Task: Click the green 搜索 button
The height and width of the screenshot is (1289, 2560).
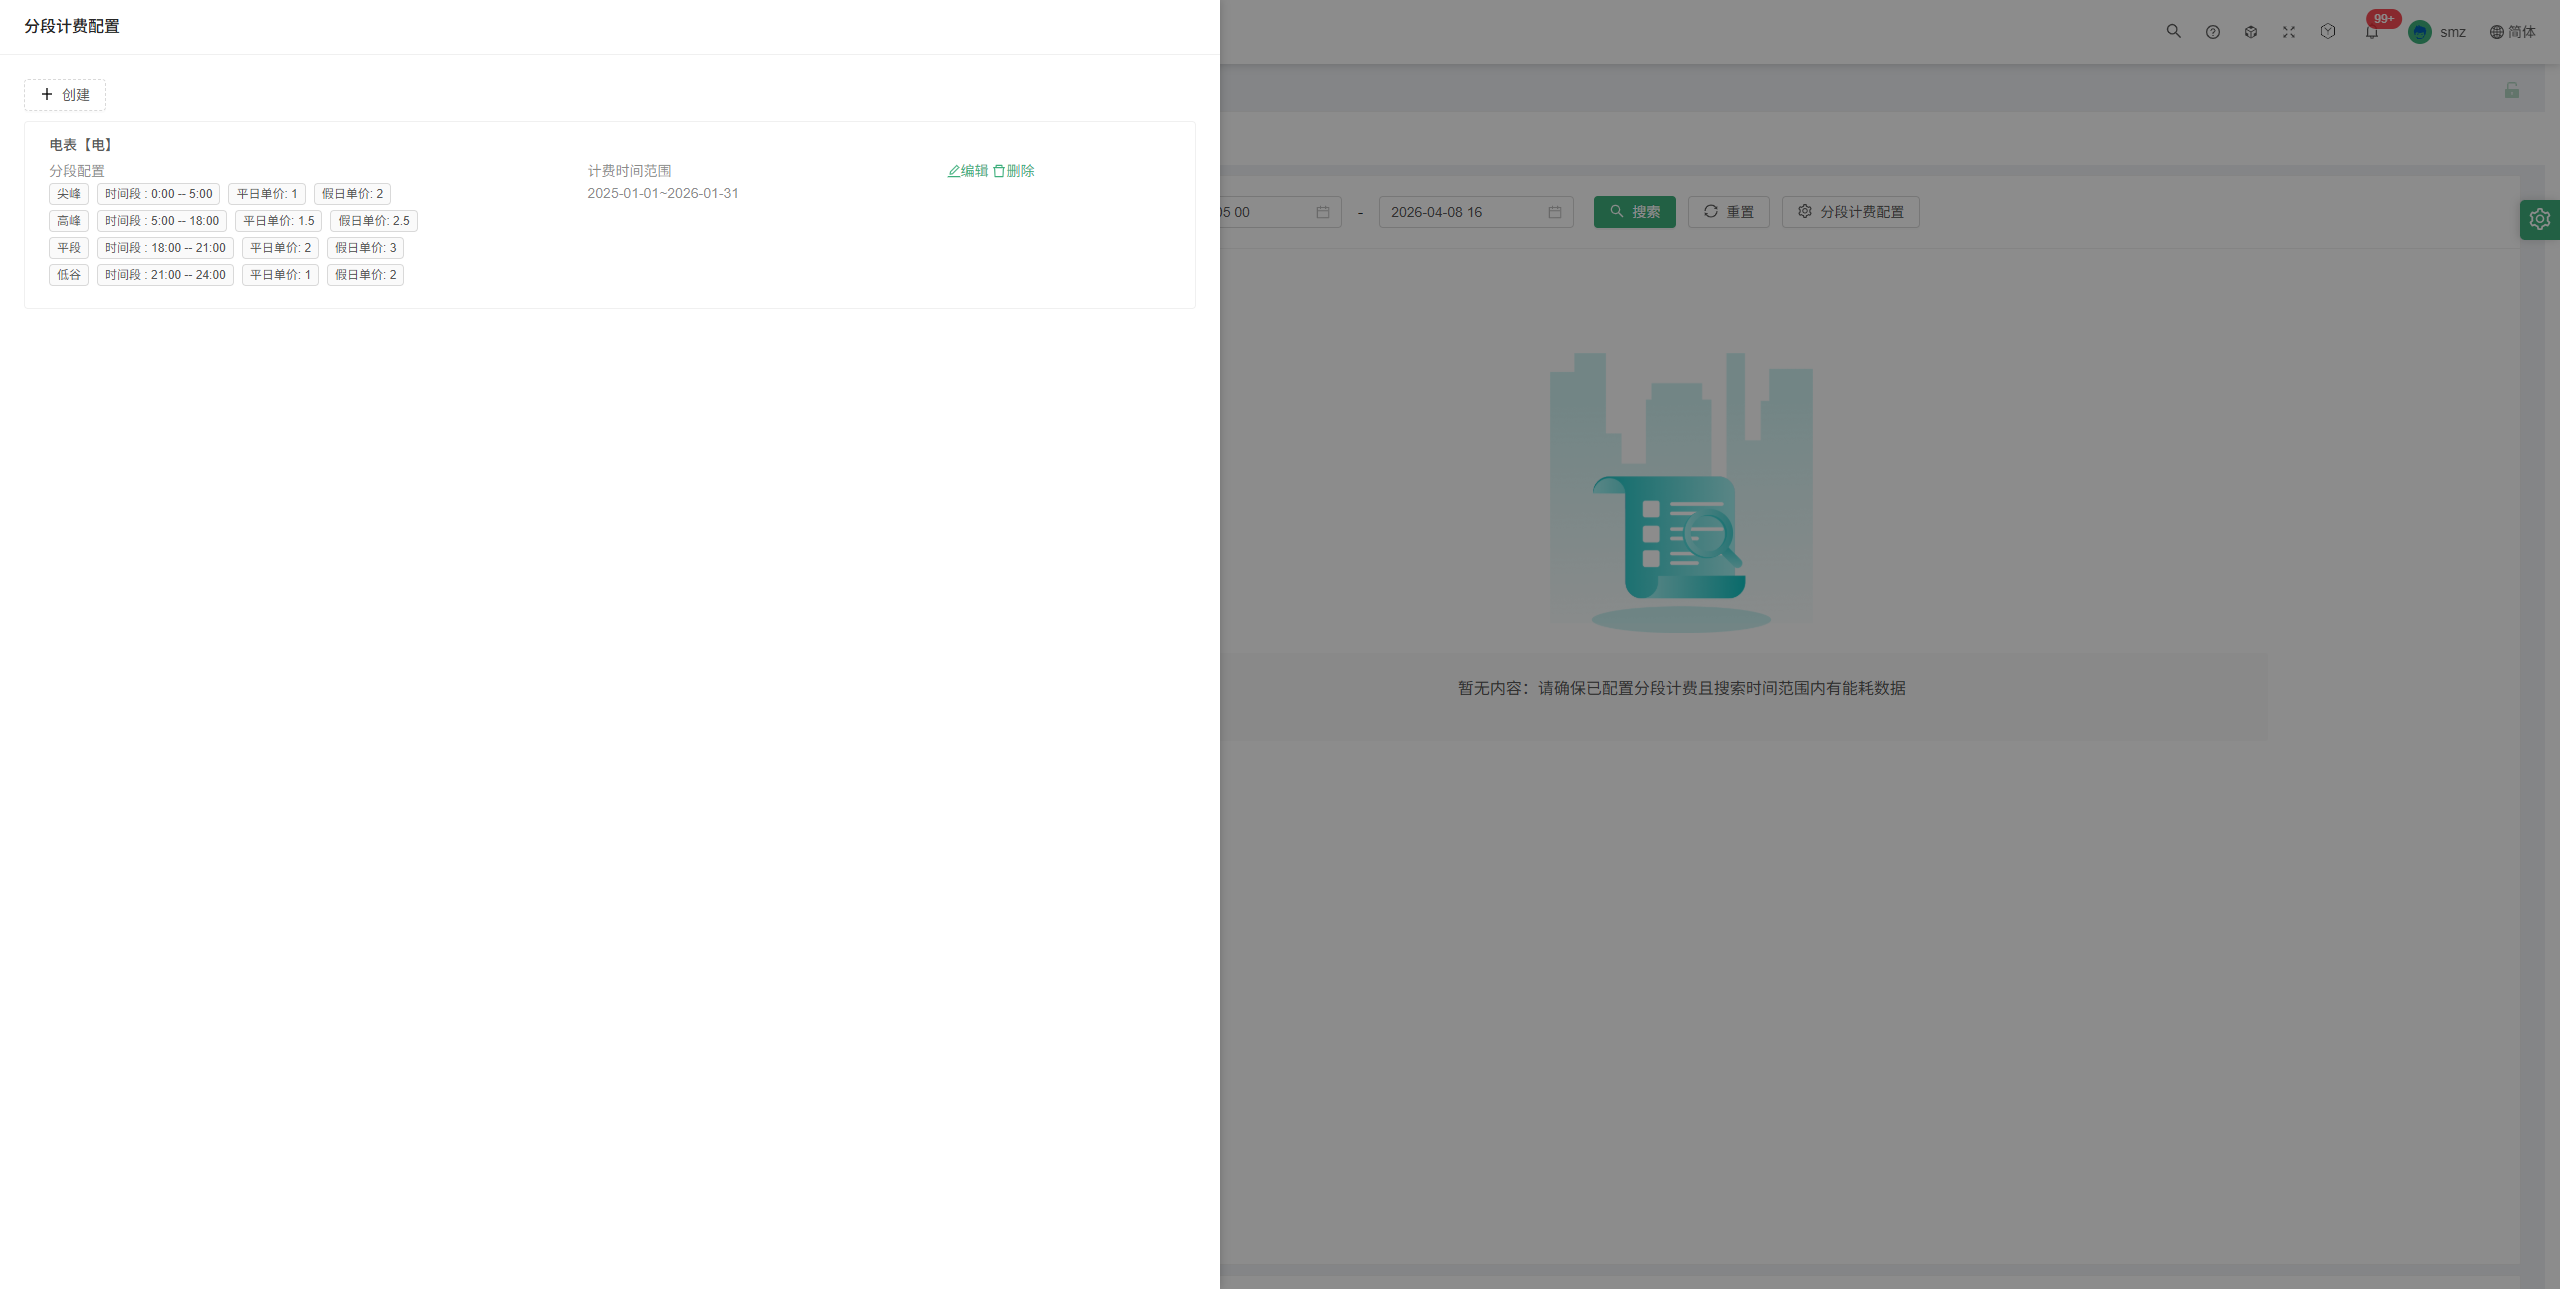Action: pos(1635,212)
